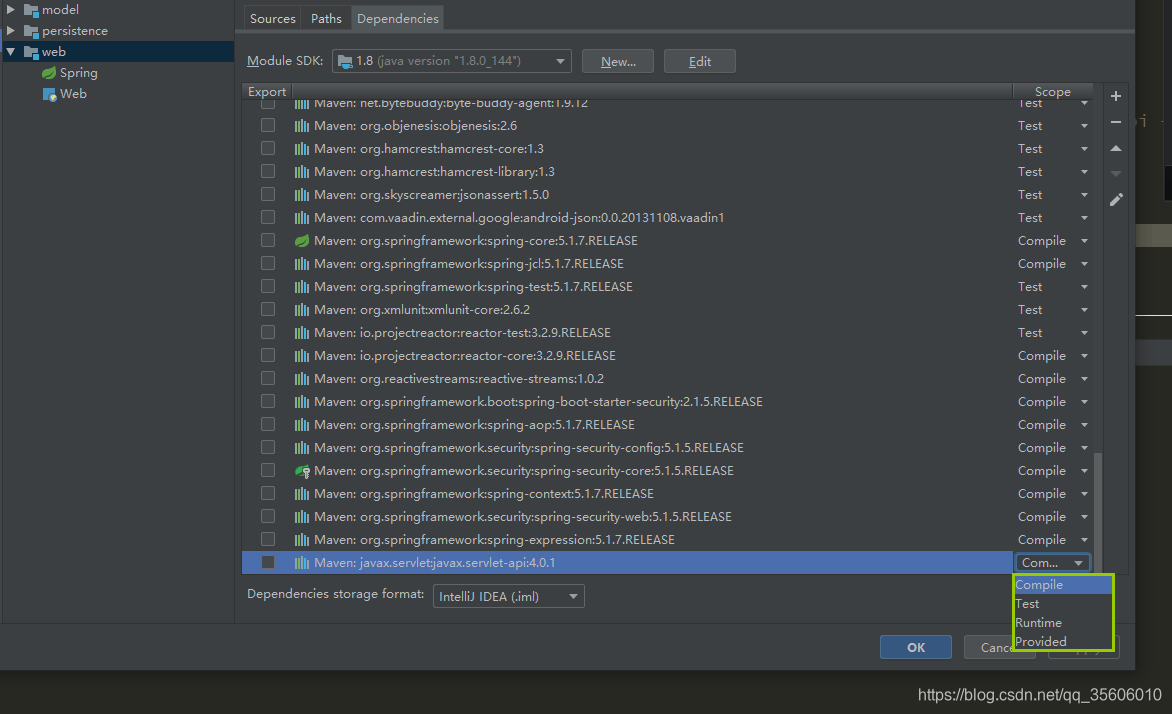Enable Export for javax.servlet-api dependency

(x=267, y=562)
